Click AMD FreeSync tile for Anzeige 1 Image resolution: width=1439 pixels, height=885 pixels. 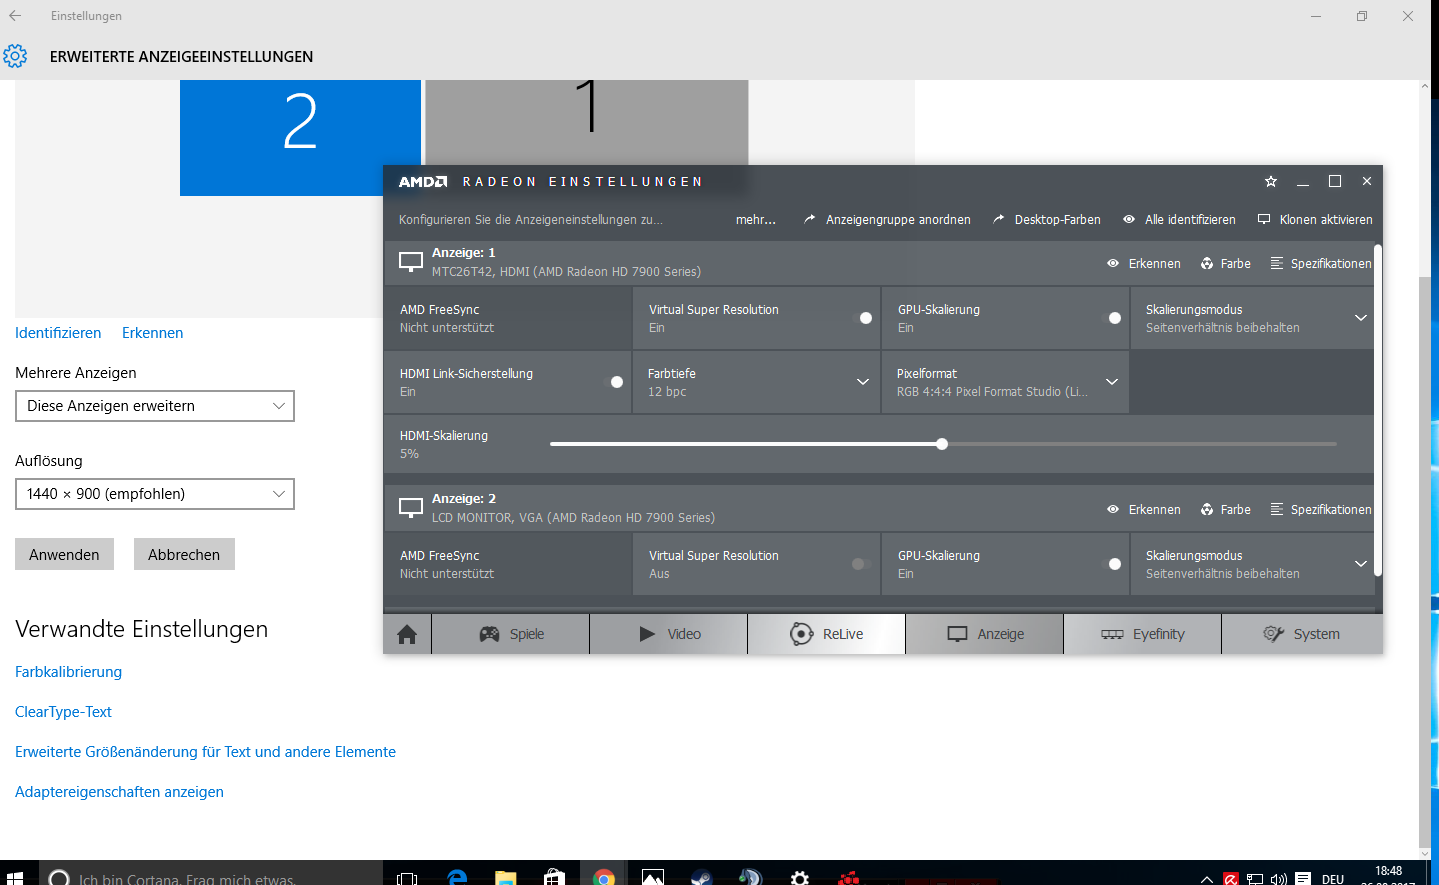click(x=508, y=318)
